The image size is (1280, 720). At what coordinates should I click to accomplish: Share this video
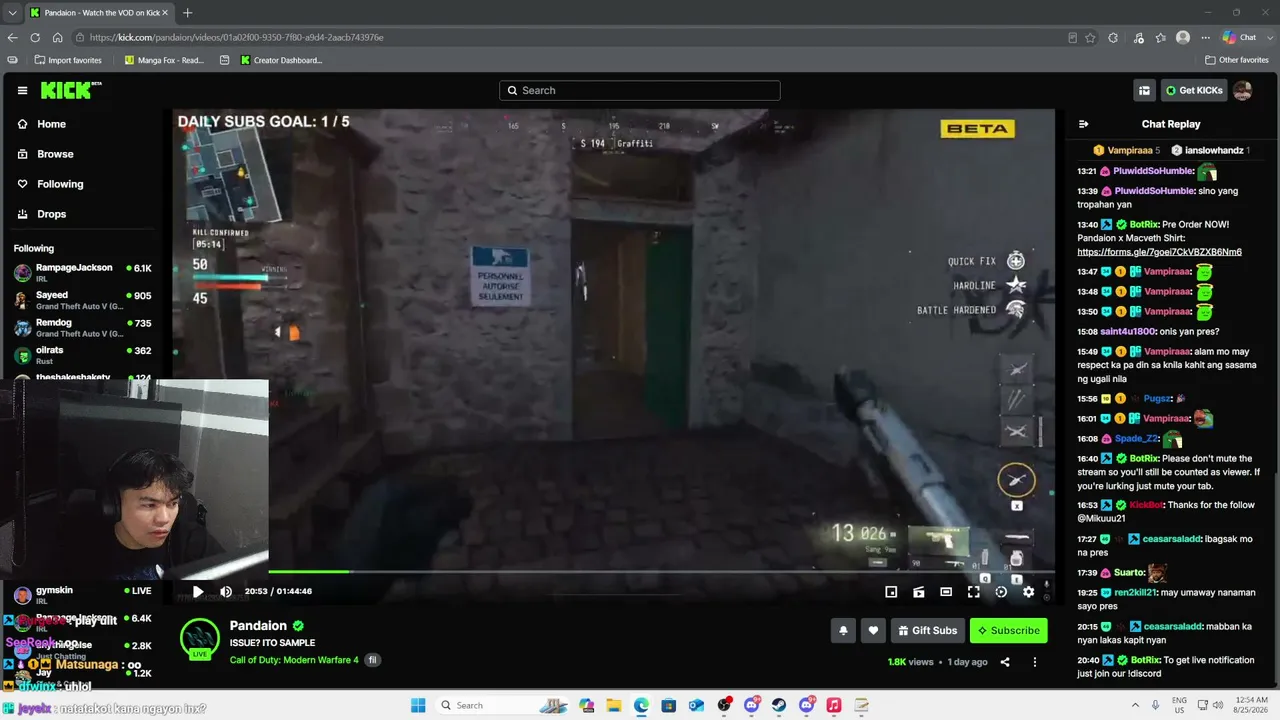point(1005,662)
